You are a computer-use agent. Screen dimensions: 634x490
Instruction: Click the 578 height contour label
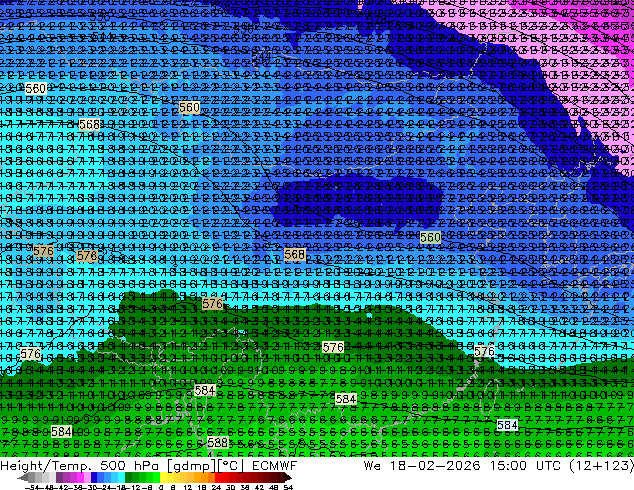(87, 256)
